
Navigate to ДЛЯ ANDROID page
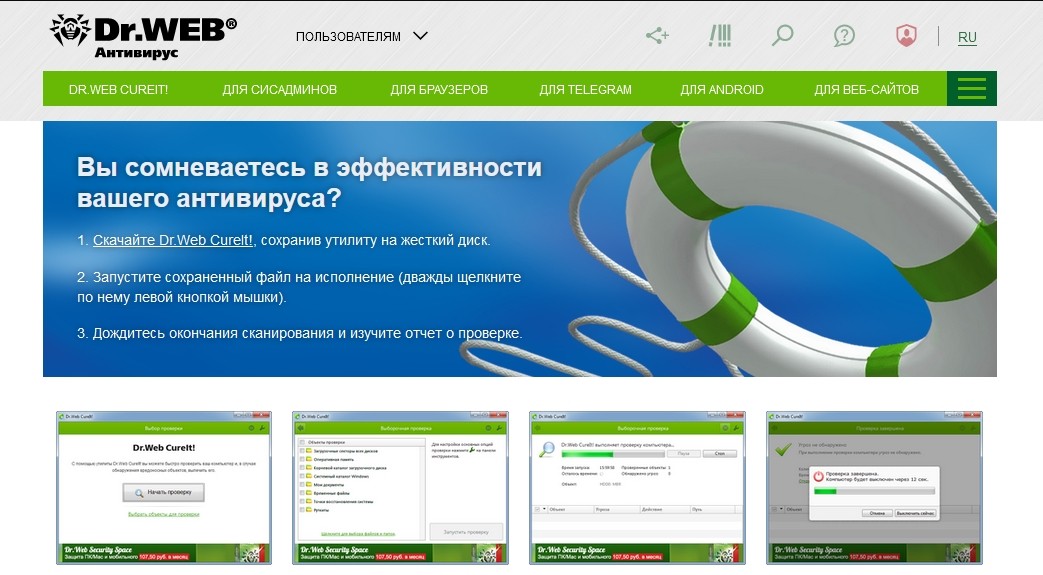(721, 90)
